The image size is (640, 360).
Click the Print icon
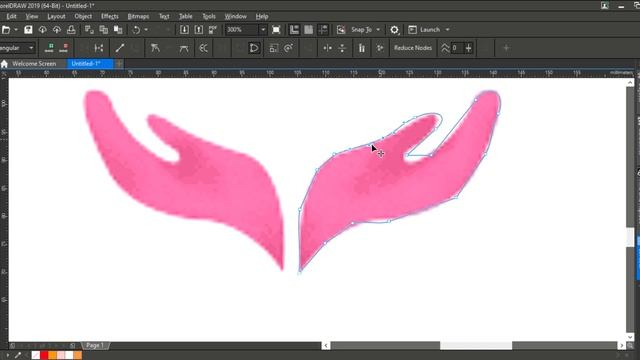point(71,30)
